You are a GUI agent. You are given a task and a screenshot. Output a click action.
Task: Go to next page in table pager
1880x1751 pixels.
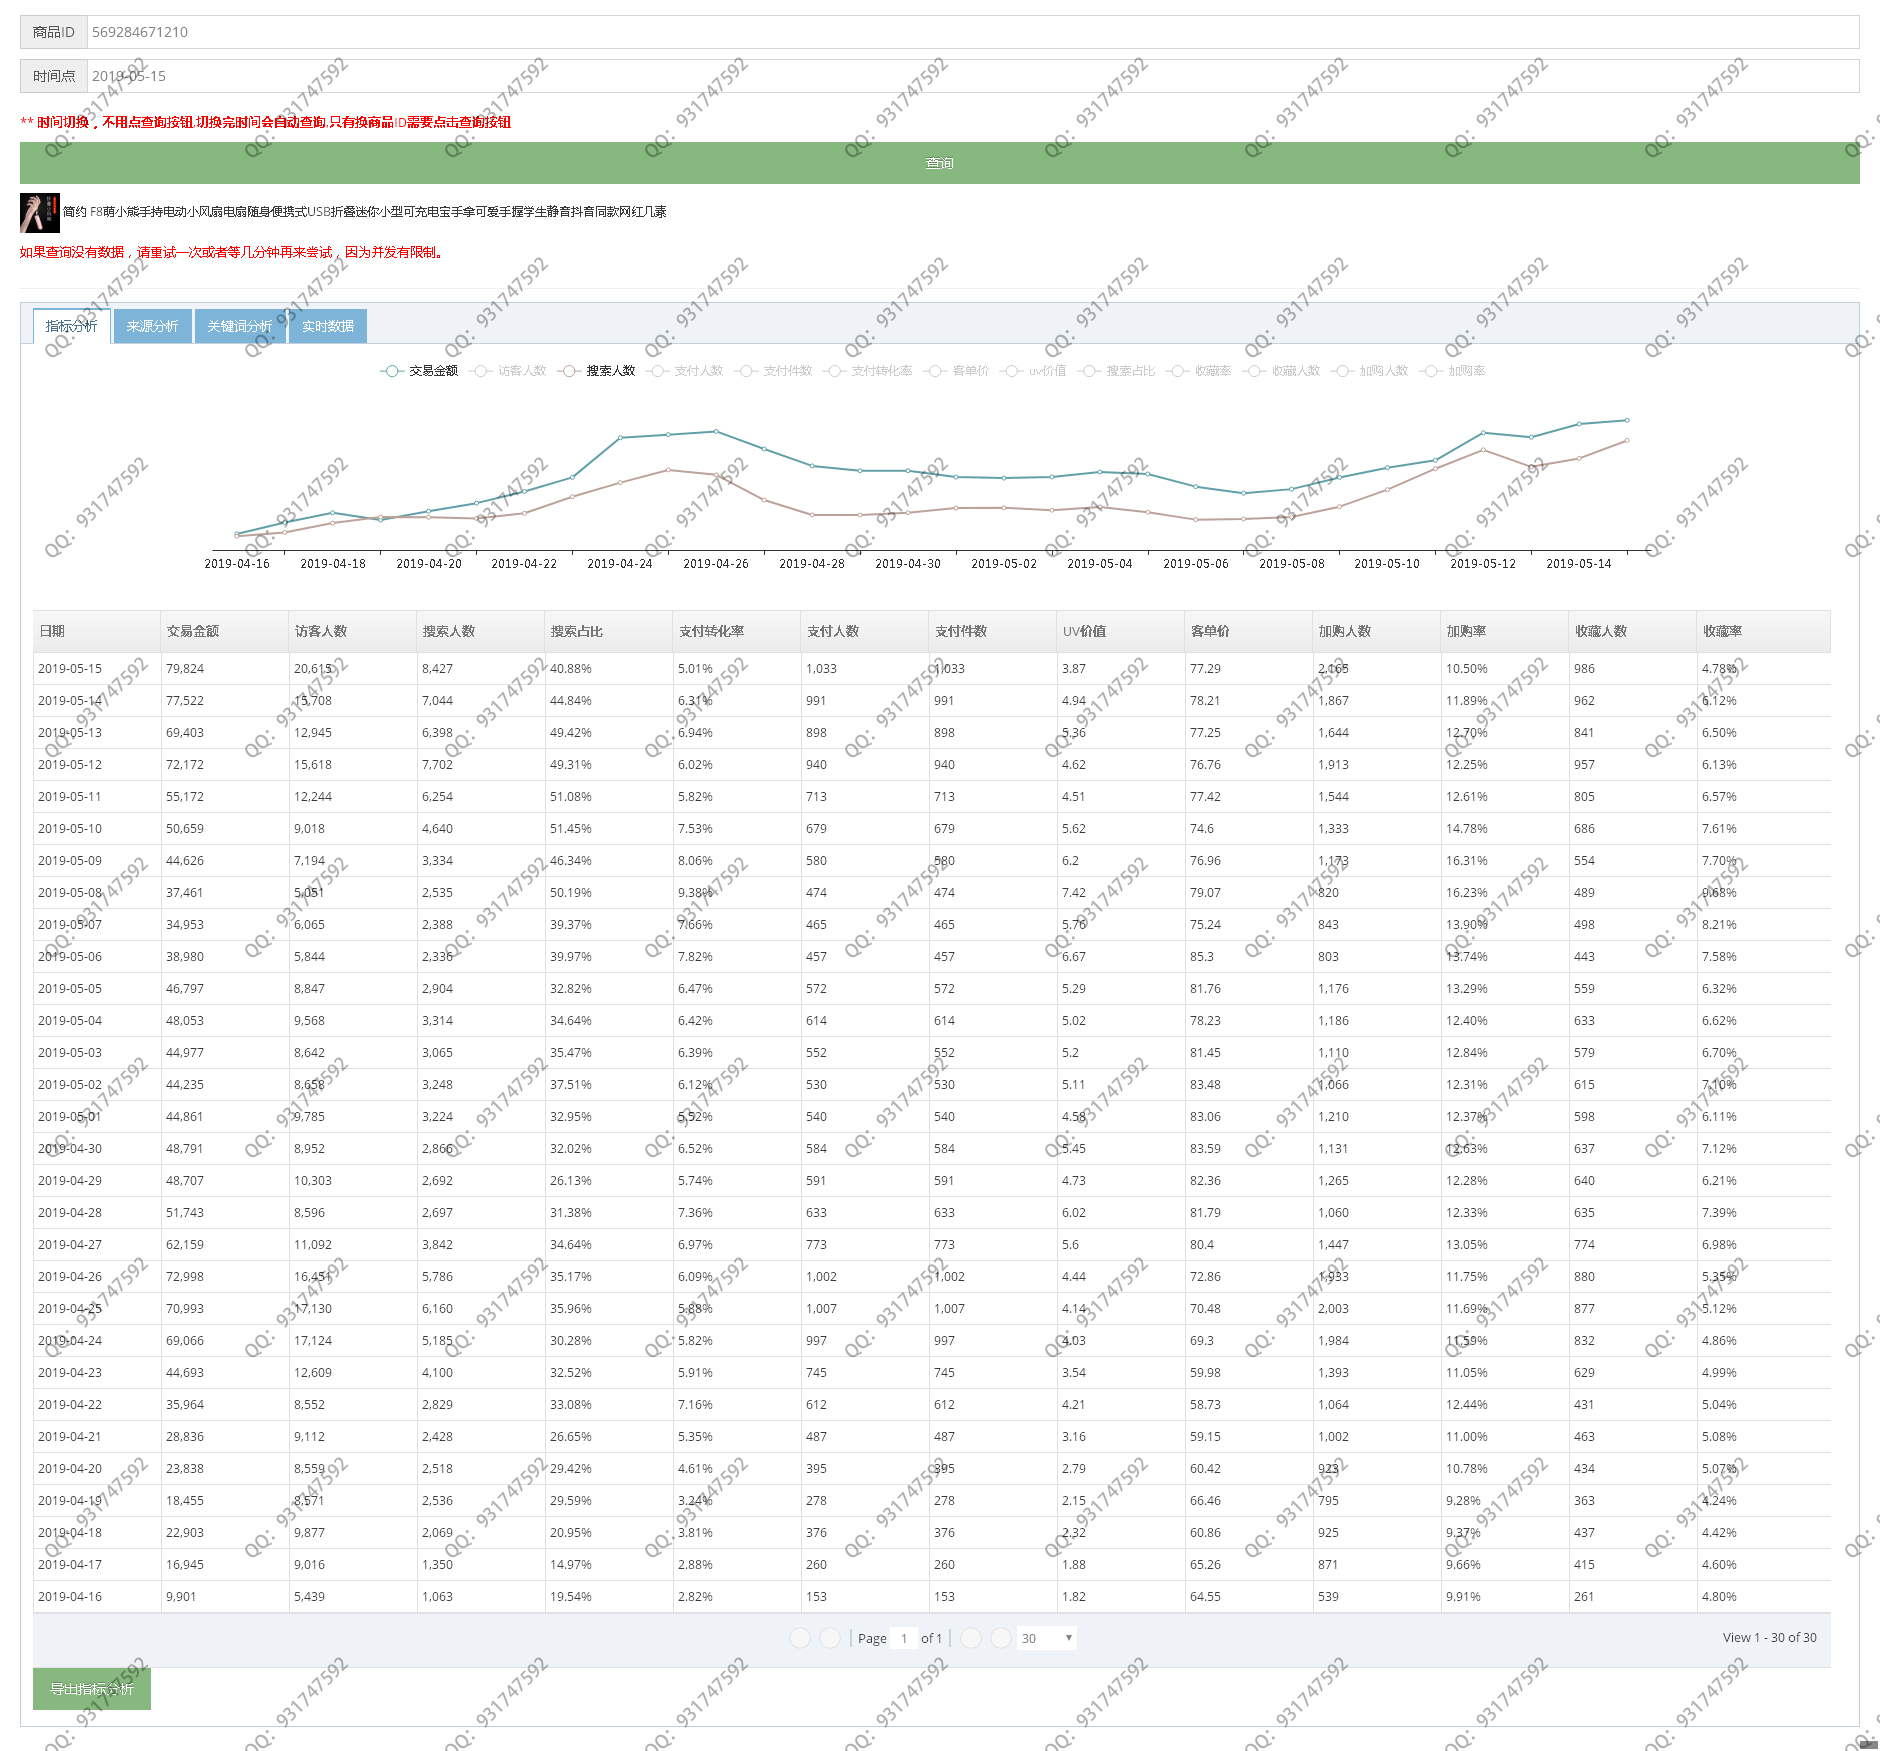(970, 1638)
